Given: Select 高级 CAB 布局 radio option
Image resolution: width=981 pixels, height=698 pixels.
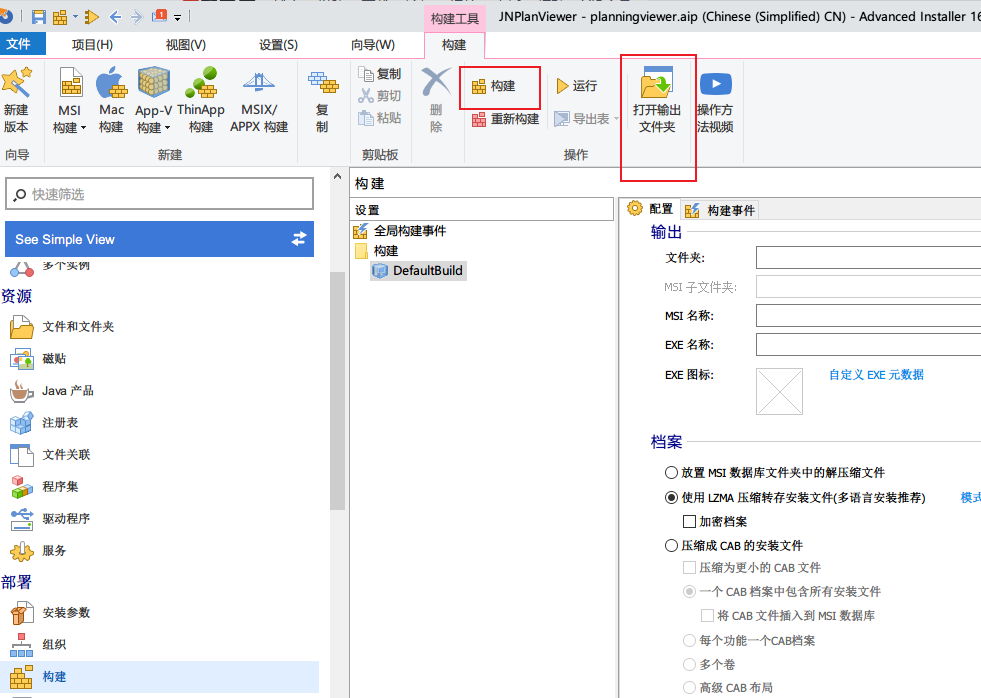Looking at the screenshot, I should 689,688.
